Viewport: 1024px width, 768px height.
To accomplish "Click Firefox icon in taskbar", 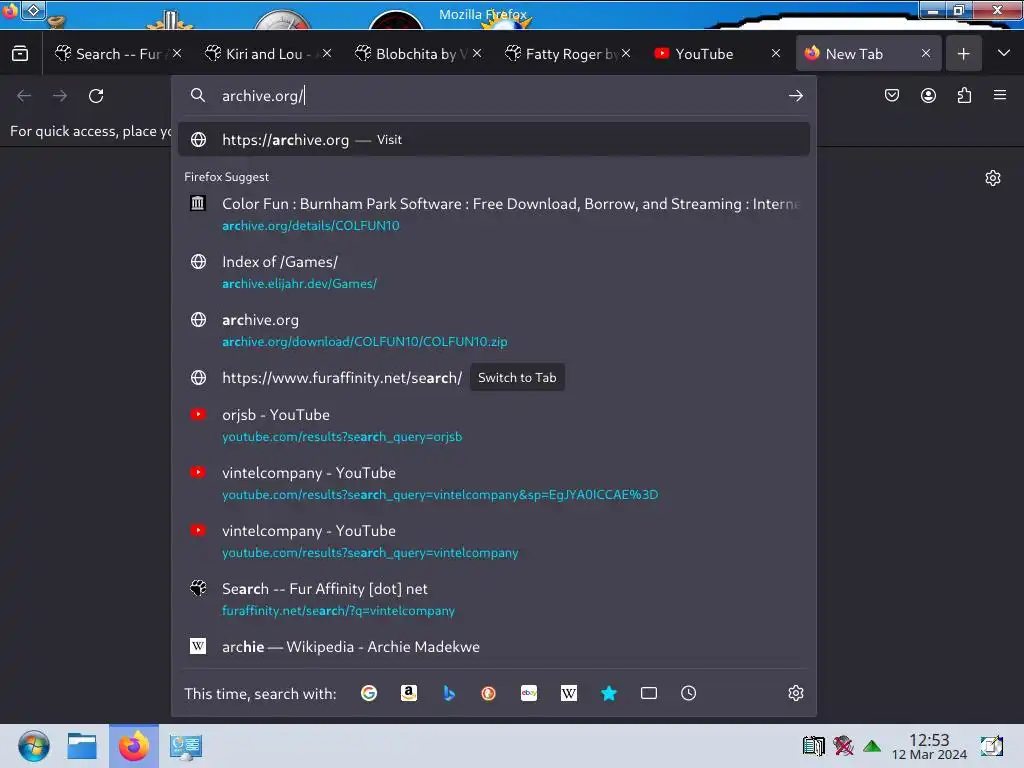I will click(134, 746).
